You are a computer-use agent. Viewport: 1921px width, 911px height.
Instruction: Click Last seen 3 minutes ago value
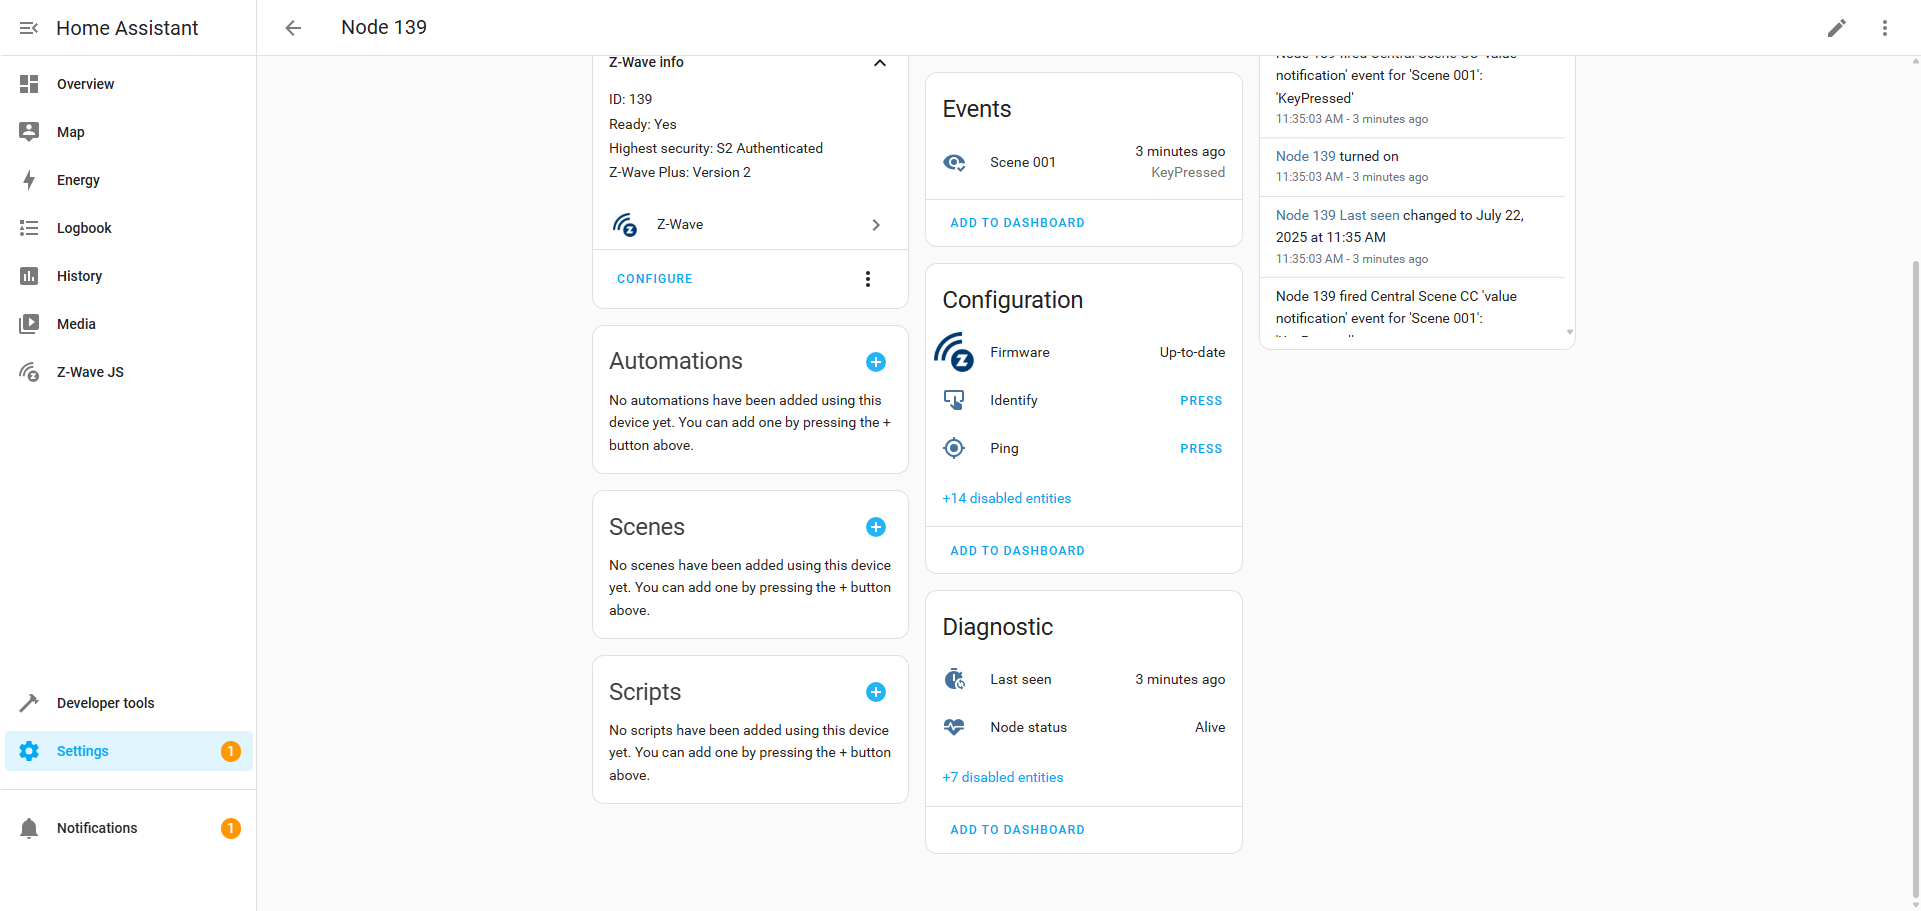point(1180,679)
